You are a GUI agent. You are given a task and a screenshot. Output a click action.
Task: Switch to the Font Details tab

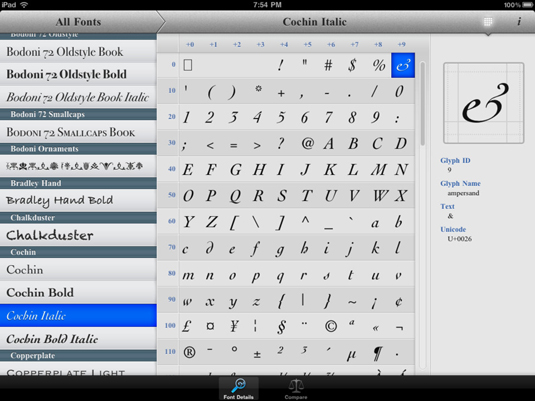click(238, 389)
